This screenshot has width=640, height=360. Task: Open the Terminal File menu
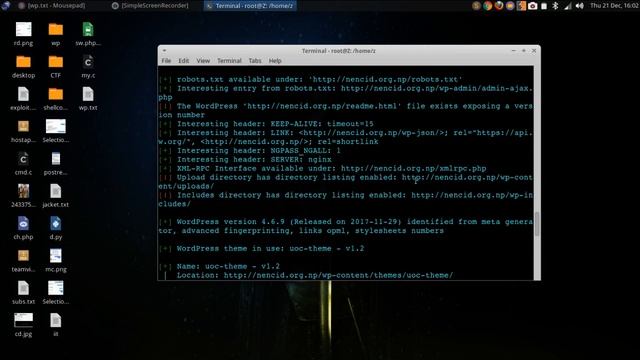pos(166,61)
